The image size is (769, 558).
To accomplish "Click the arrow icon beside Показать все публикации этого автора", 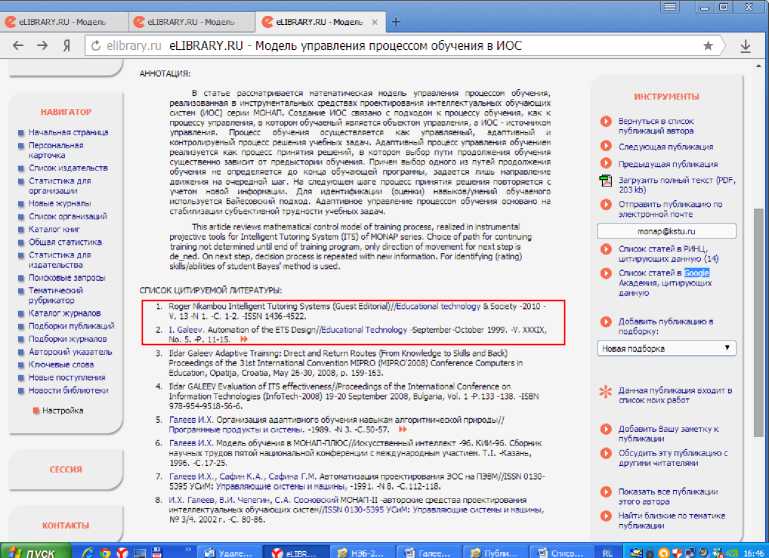I will click(x=606, y=492).
